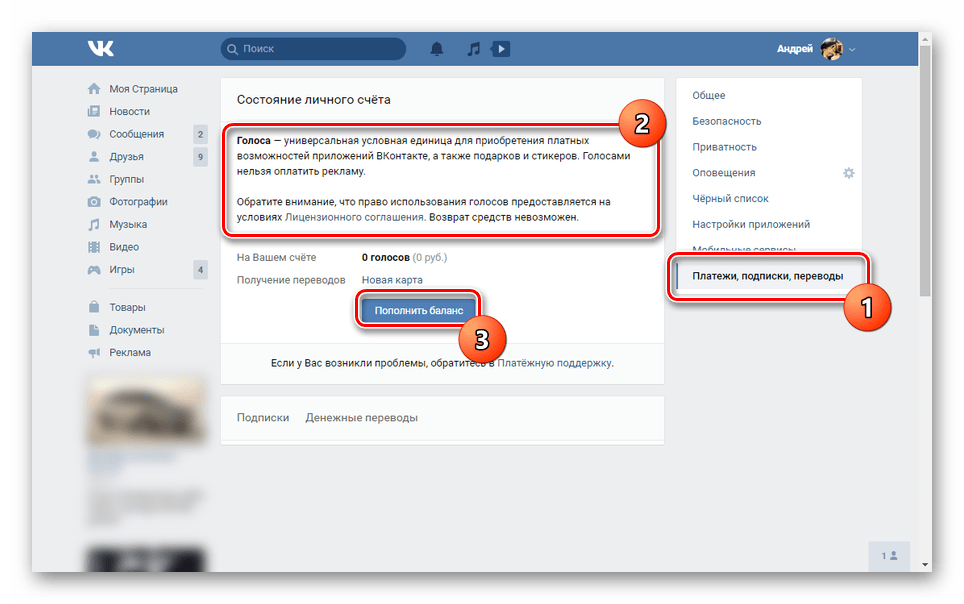
Task: Click the Видео film icon in sidebar
Action: pos(93,247)
